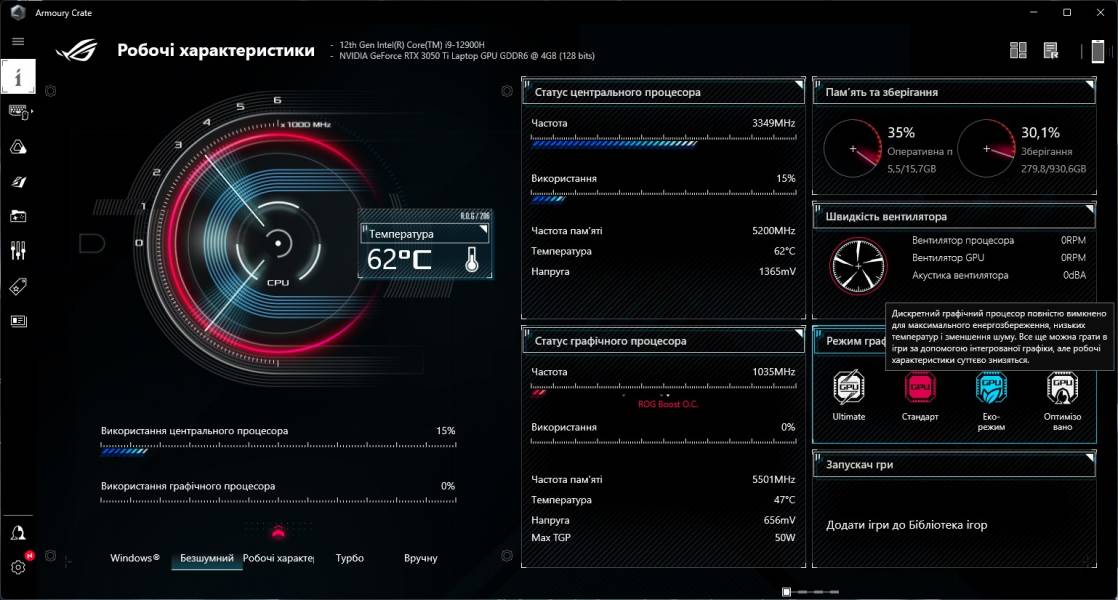Click round widget icon left of CPU status panel
This screenshot has width=1118, height=600.
507,91
